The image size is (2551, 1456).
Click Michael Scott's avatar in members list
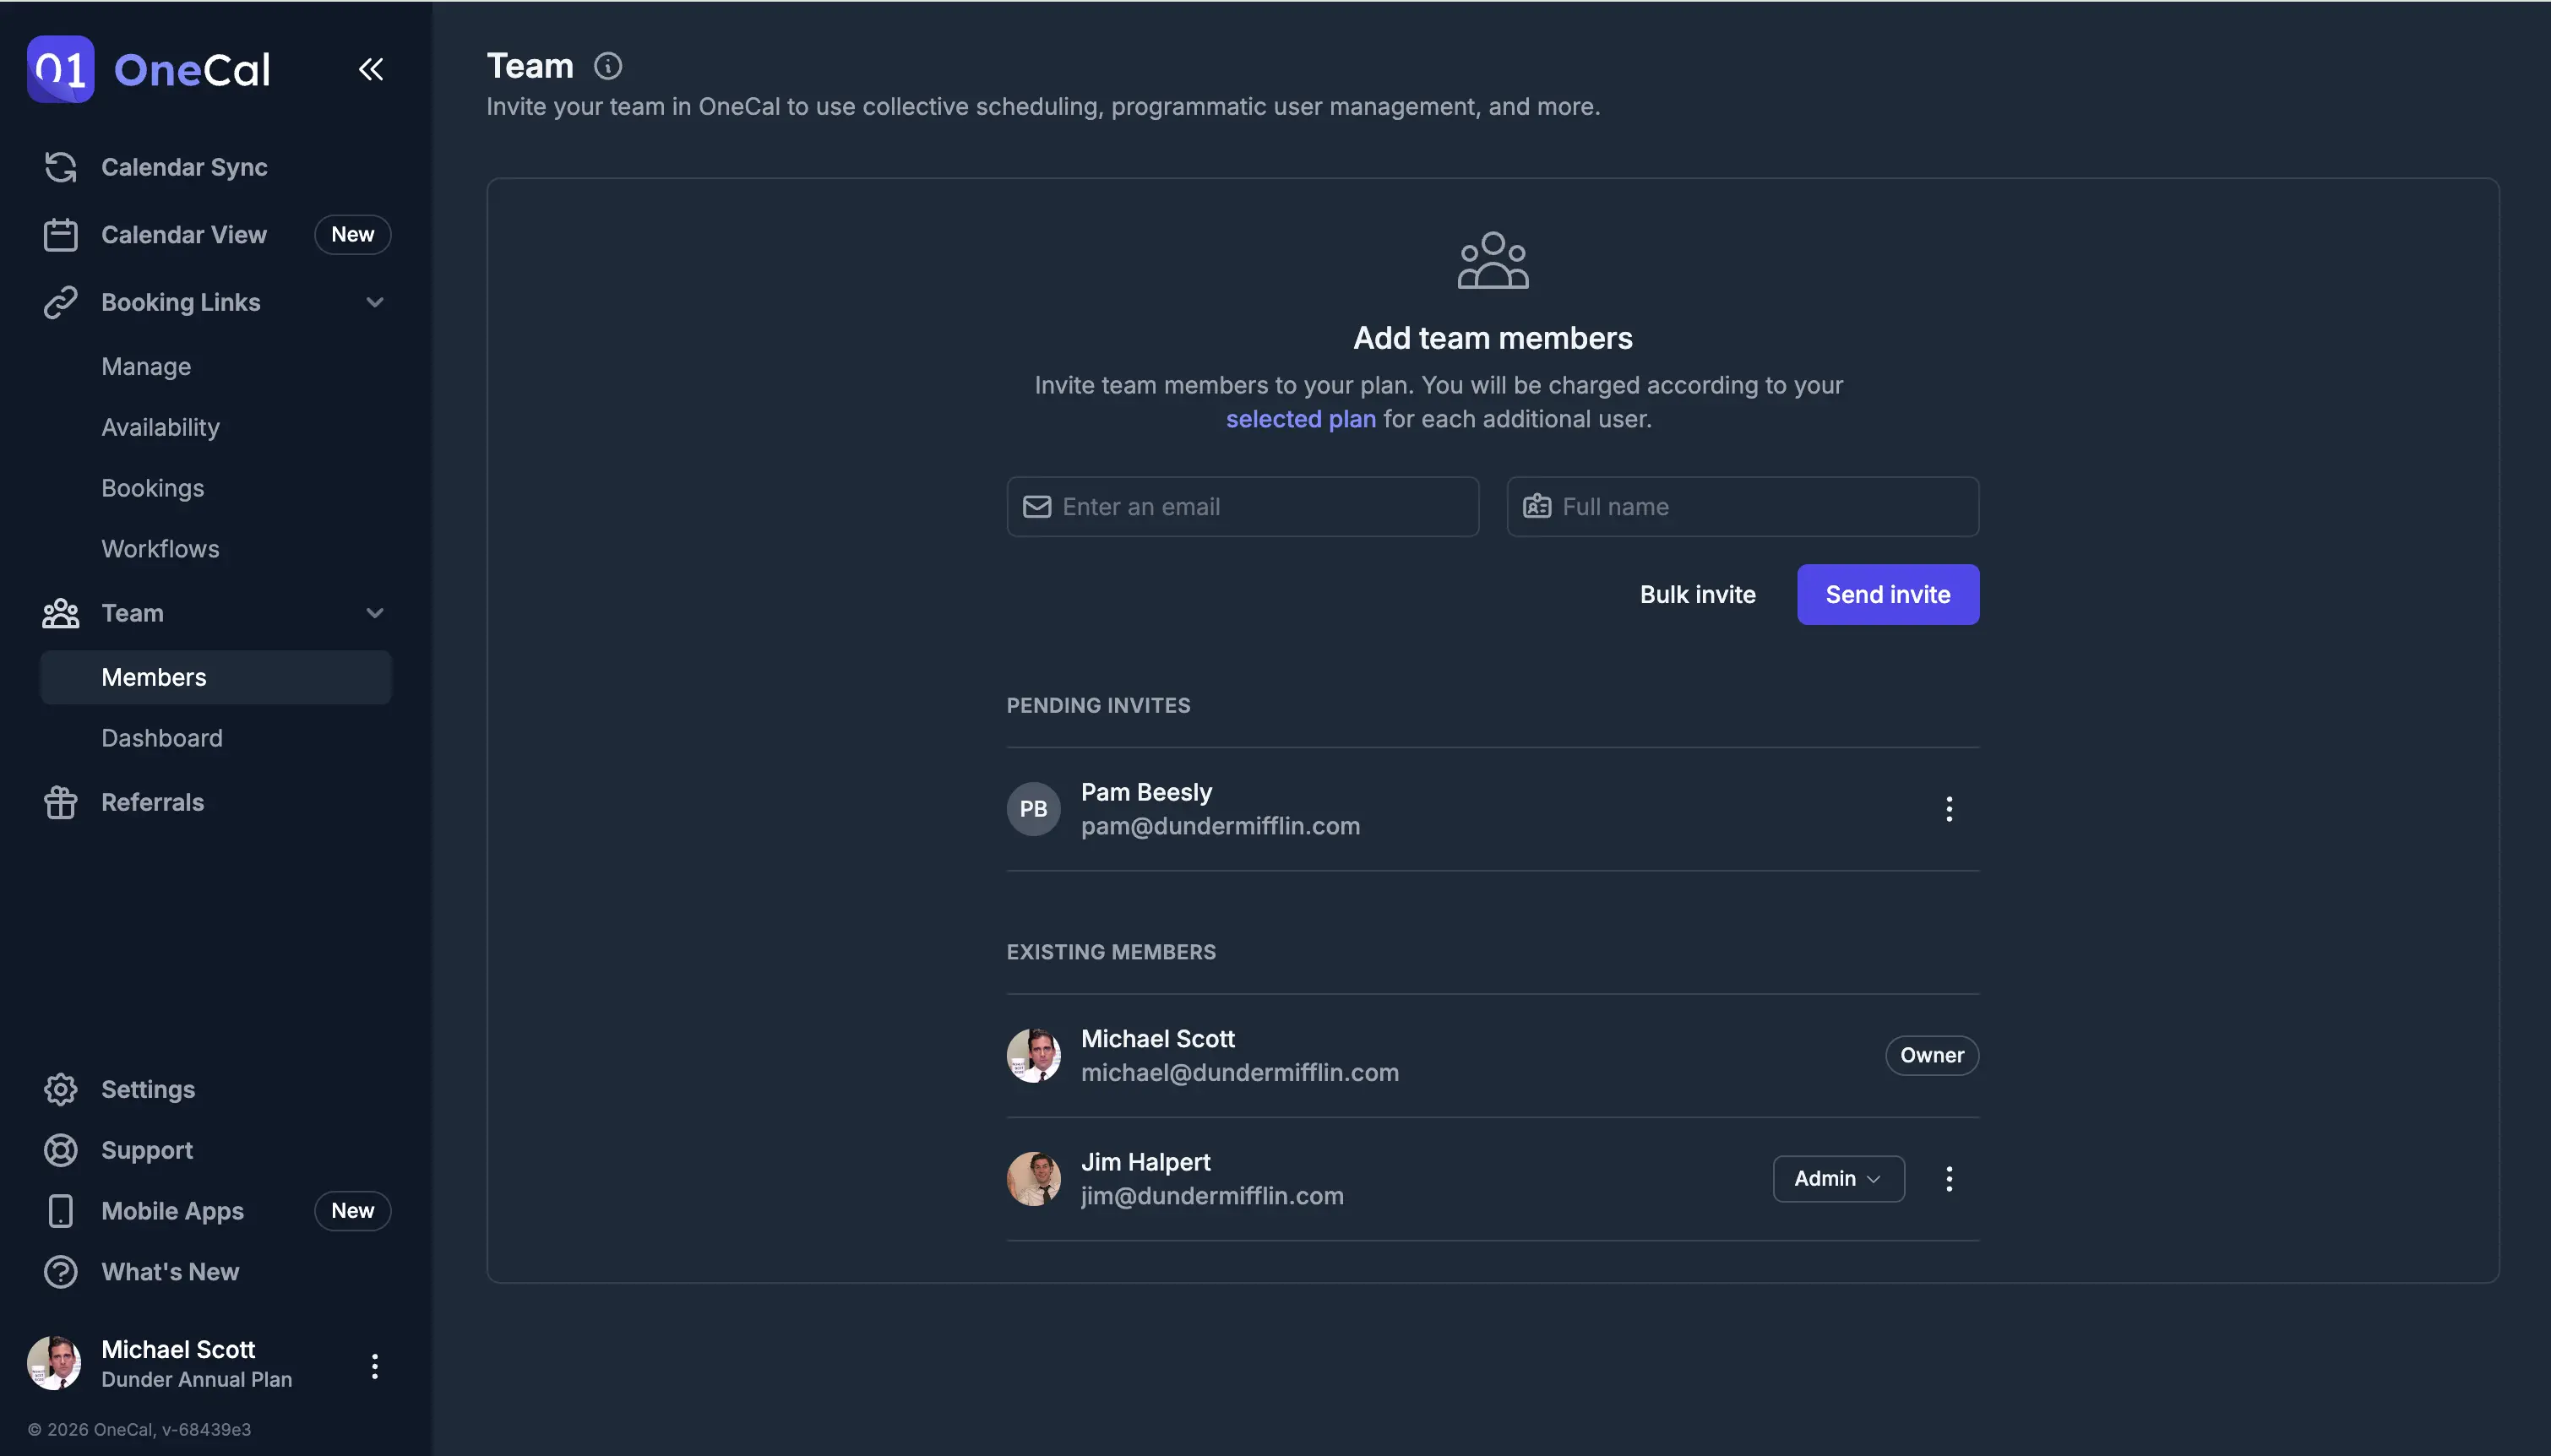click(x=1033, y=1055)
